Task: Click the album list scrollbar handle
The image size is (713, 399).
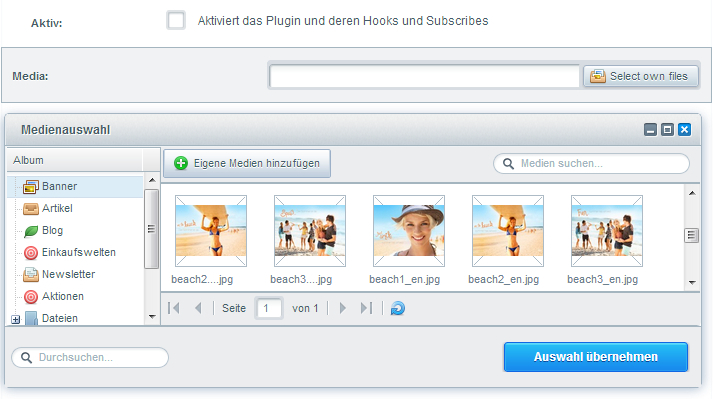Action: (x=151, y=229)
